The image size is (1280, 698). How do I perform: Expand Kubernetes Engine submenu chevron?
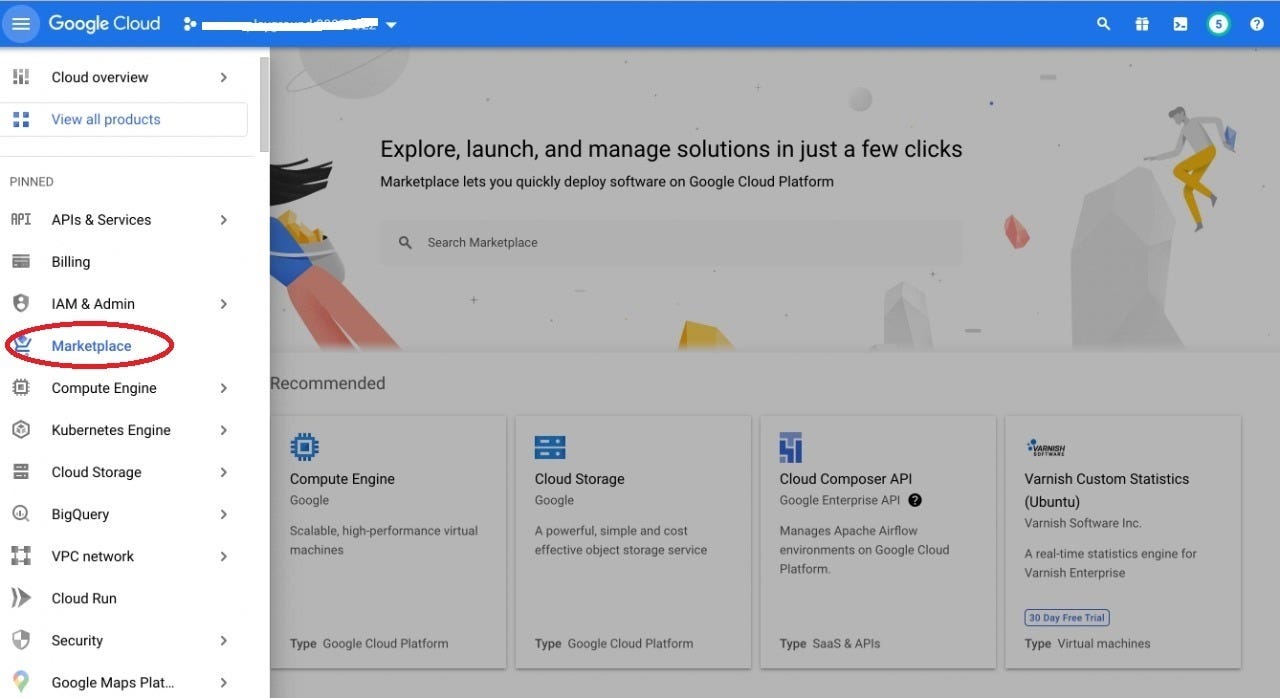tap(224, 429)
